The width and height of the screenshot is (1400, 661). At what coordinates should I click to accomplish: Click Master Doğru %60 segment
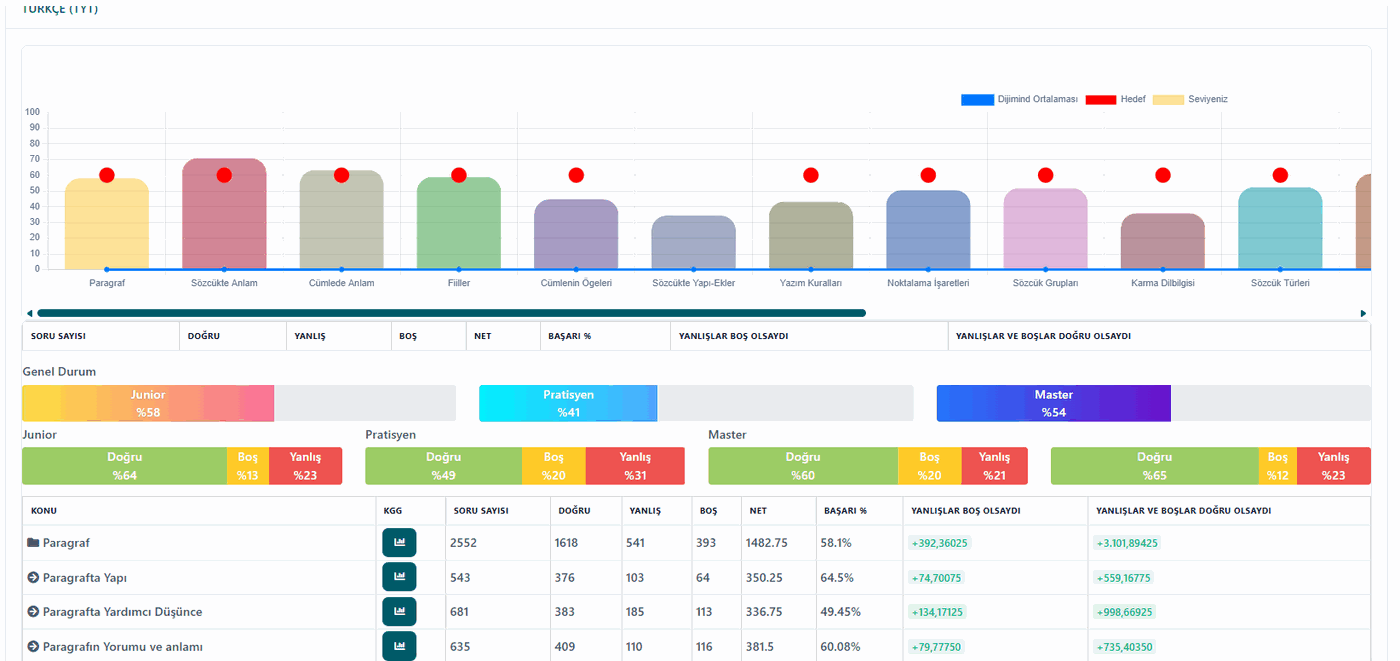(803, 466)
